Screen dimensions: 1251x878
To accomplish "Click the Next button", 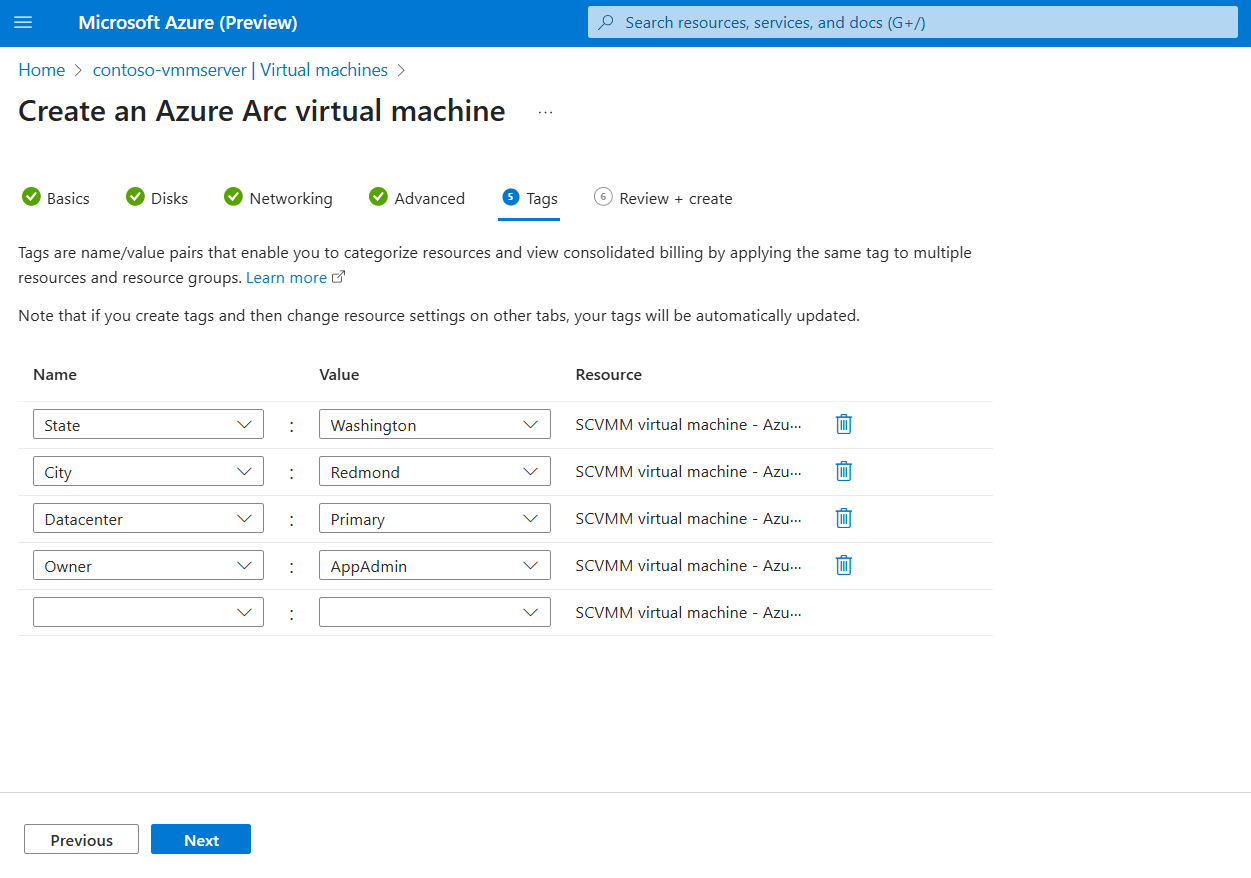I will [x=201, y=839].
